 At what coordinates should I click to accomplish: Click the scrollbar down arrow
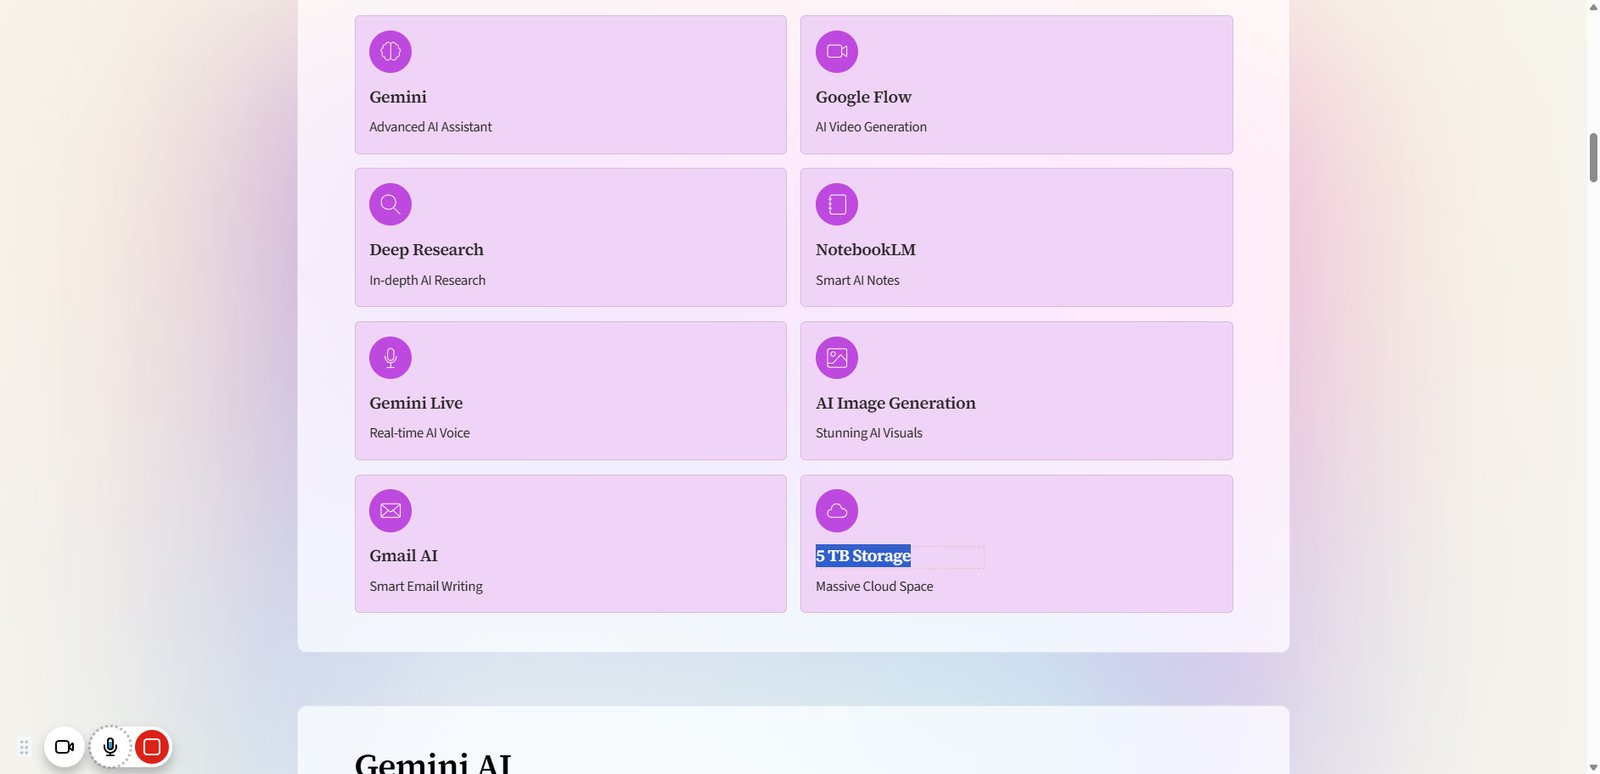click(1593, 767)
